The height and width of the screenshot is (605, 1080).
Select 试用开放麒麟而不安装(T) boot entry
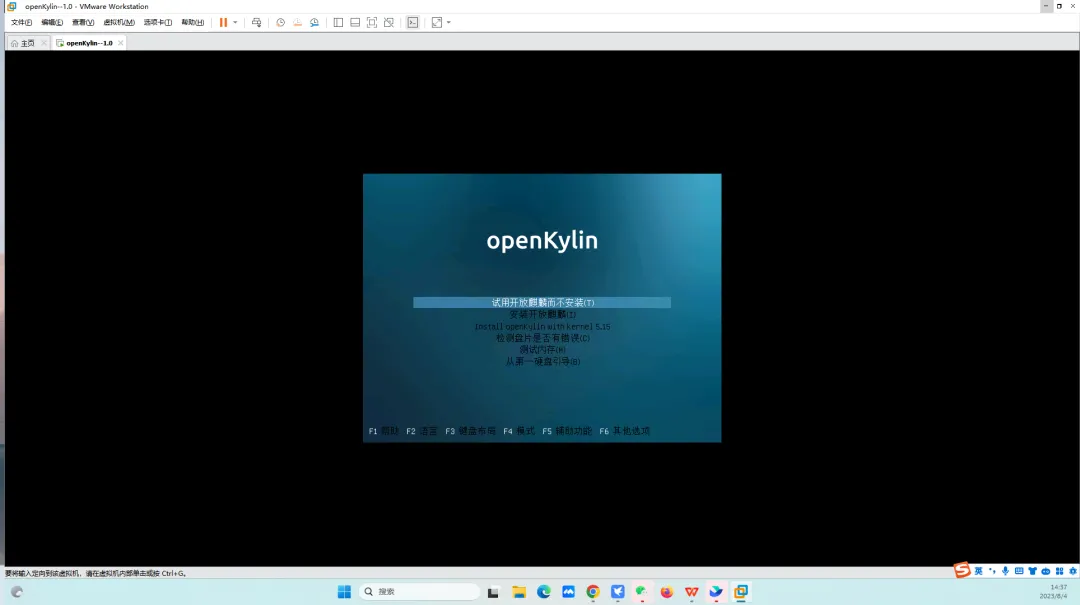(x=542, y=302)
